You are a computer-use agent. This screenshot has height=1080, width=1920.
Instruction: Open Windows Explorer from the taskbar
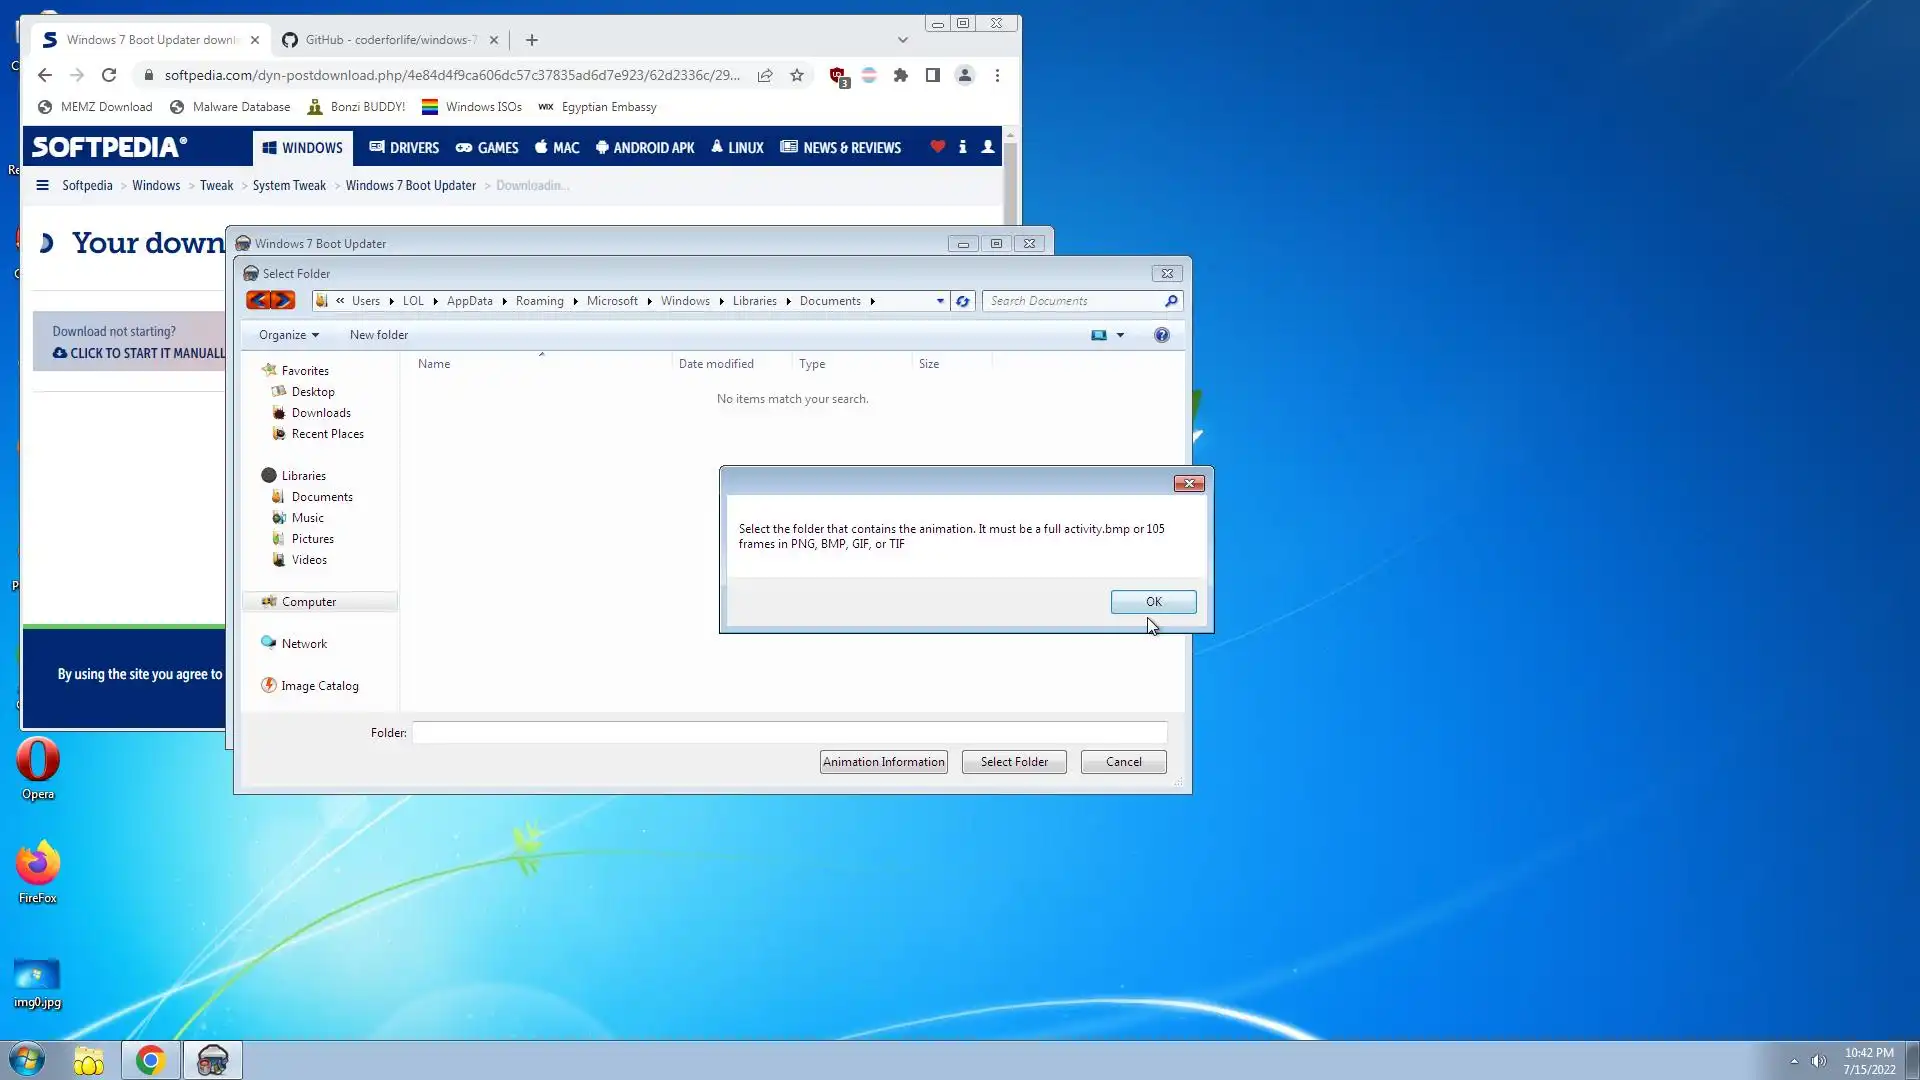click(x=89, y=1060)
